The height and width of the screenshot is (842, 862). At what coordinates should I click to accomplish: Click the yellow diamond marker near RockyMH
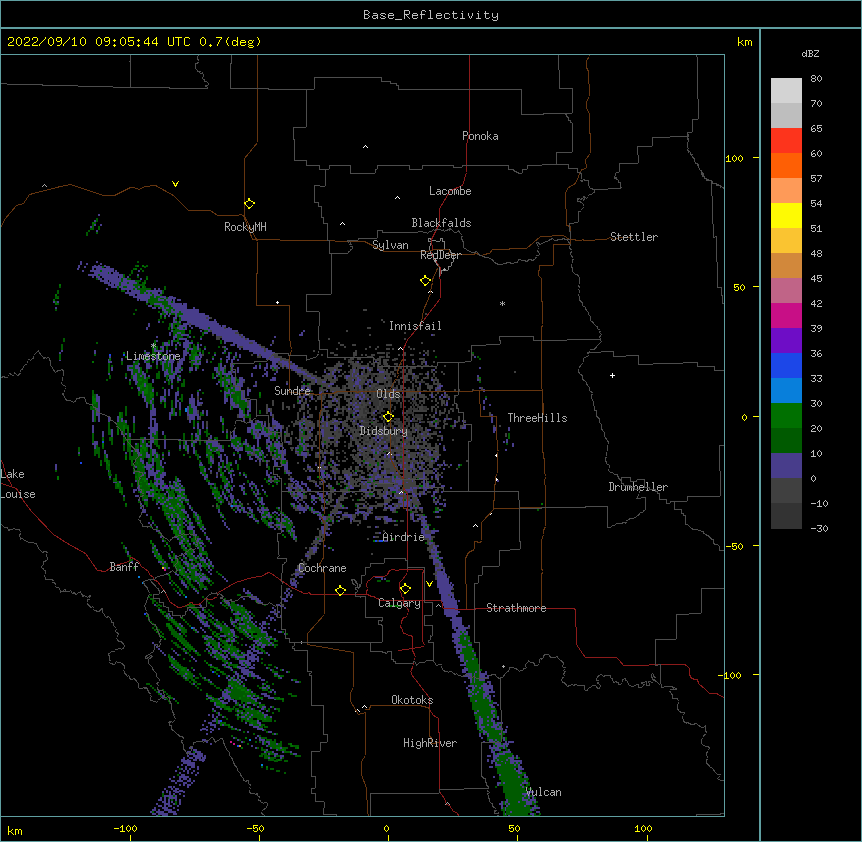[x=249, y=204]
